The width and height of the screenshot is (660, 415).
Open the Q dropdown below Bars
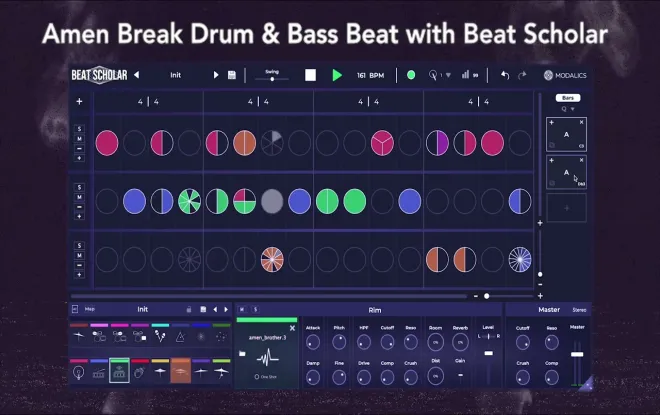click(x=568, y=109)
